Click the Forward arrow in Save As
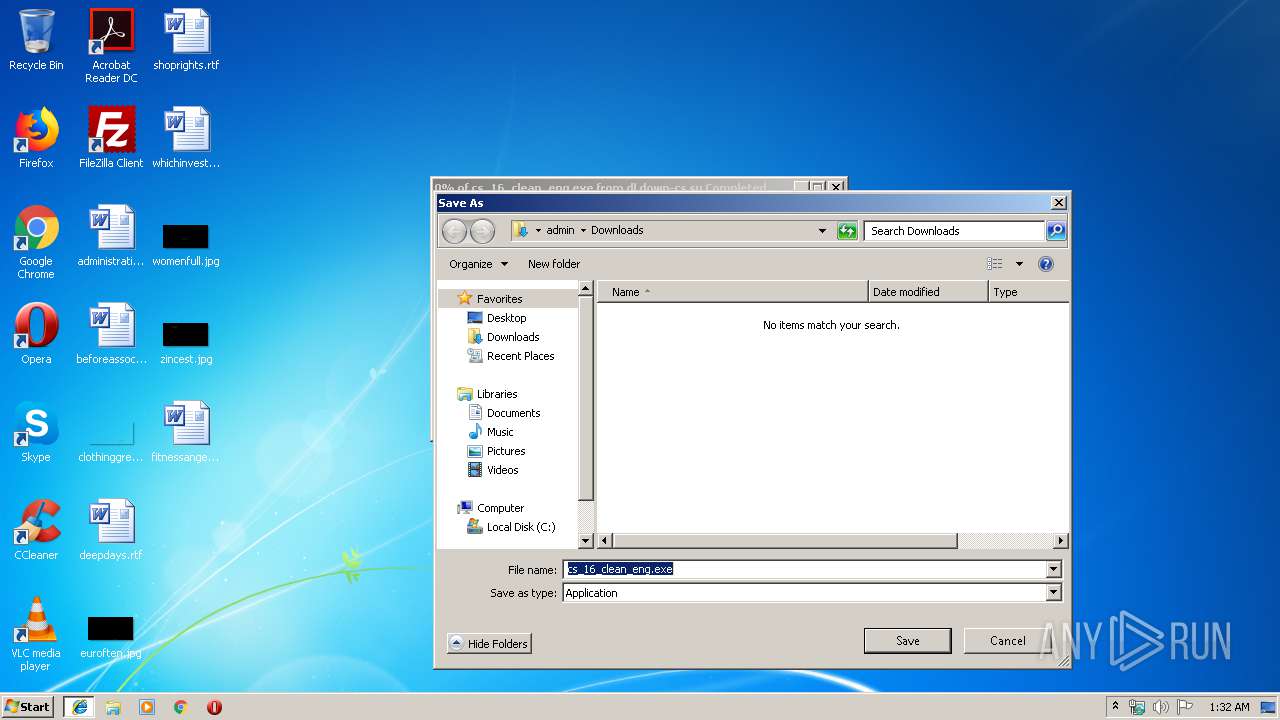This screenshot has height=720, width=1280. click(x=482, y=231)
